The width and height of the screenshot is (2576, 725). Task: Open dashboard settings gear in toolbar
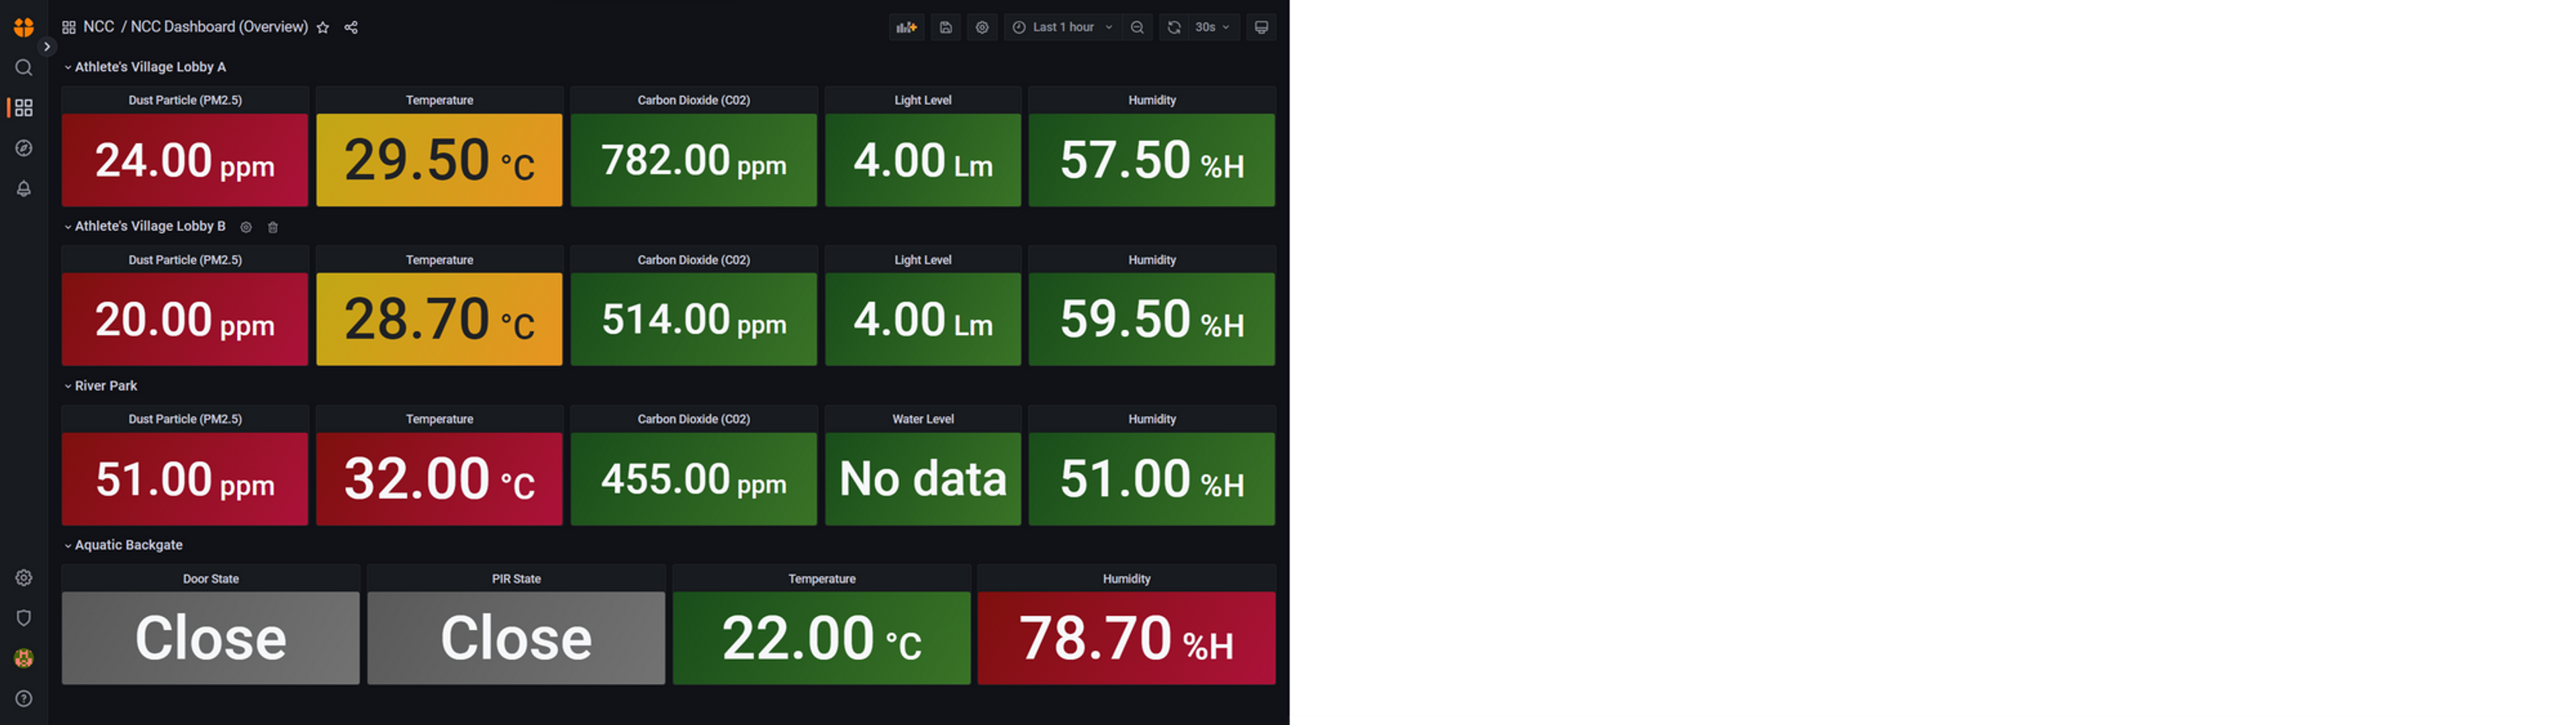(982, 27)
